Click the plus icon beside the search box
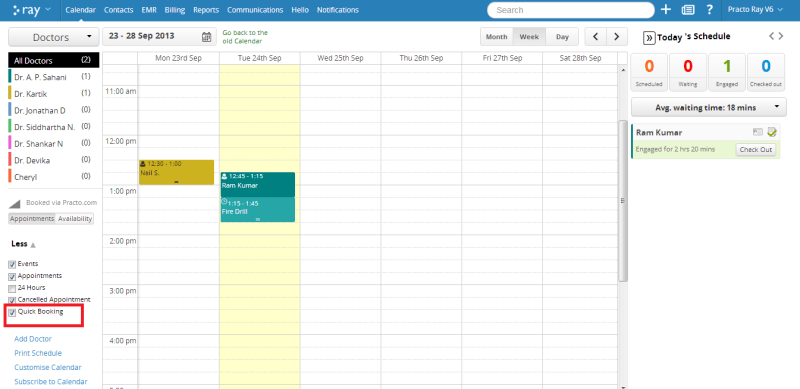The height and width of the screenshot is (389, 800). [x=666, y=10]
